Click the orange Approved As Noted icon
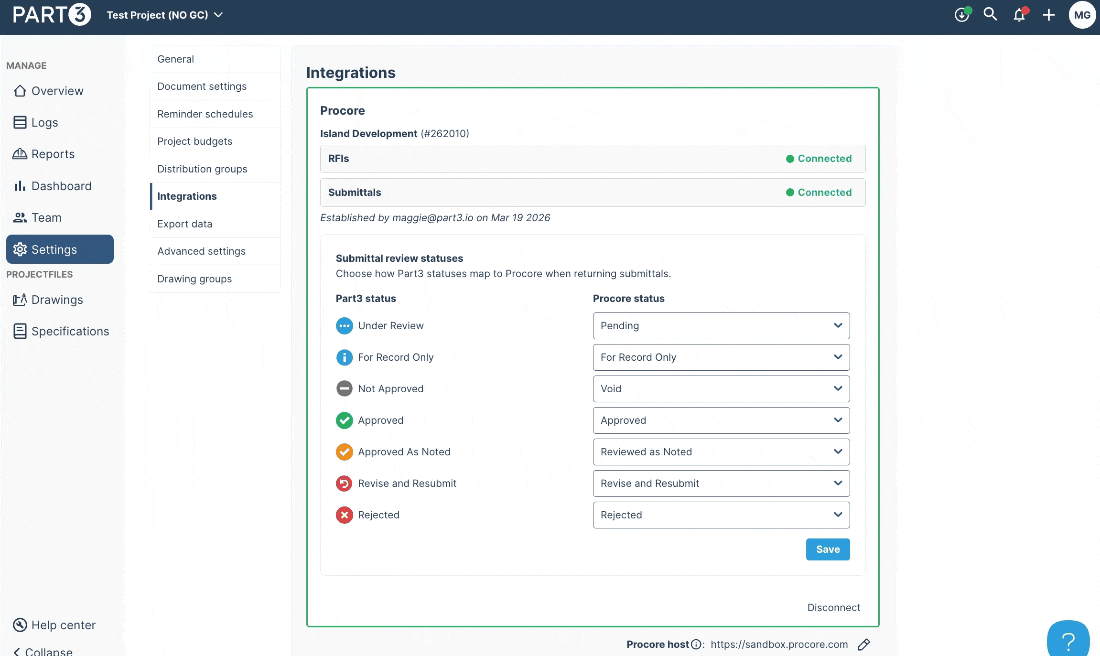Viewport: 1100px width, 656px height. click(x=344, y=452)
